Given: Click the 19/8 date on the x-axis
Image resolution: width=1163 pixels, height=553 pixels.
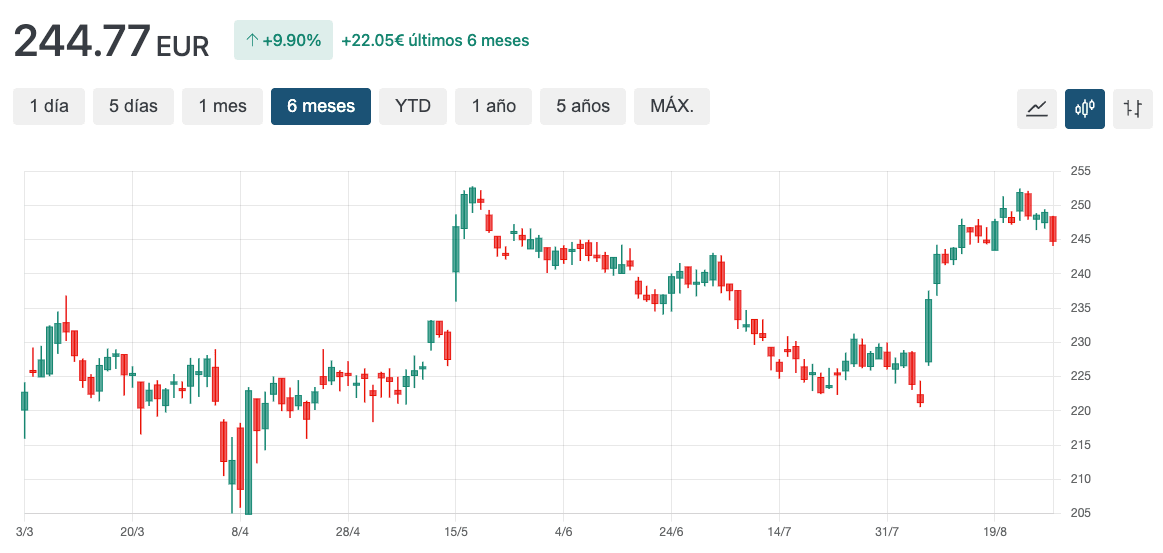Looking at the screenshot, I should (994, 531).
